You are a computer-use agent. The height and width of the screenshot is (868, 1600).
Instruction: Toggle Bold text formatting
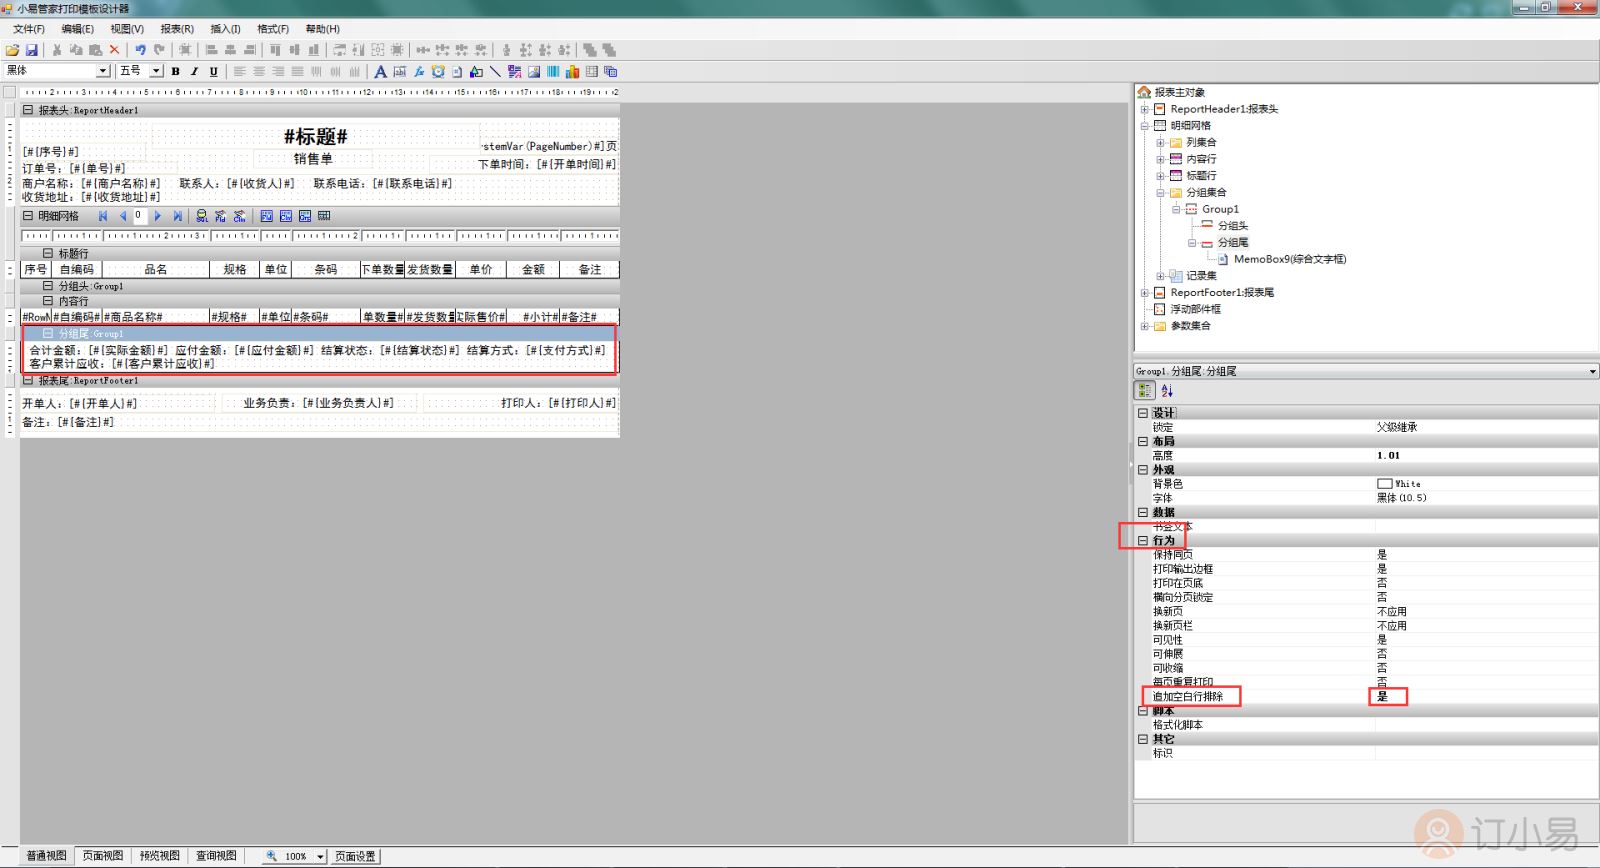[176, 71]
